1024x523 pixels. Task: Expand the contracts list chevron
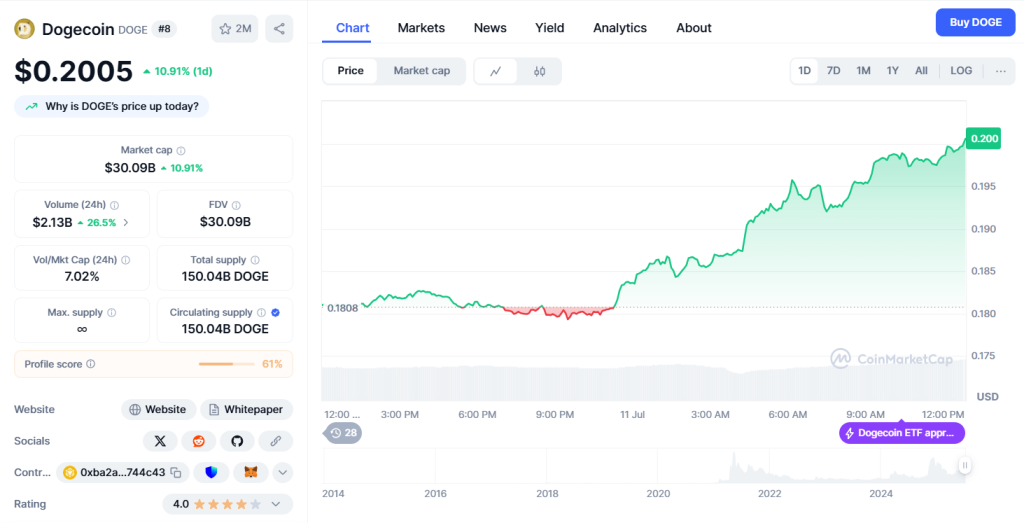click(x=283, y=473)
